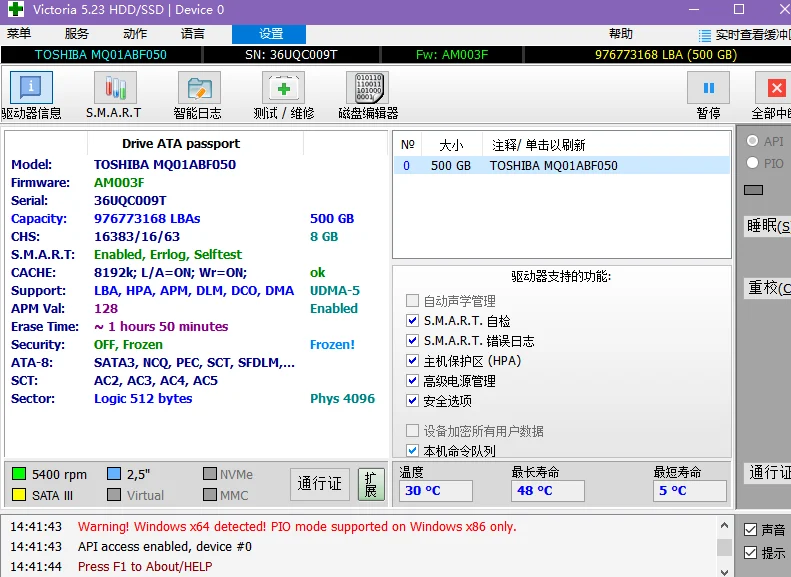Click the blue 2,5" indicator
The image size is (791, 577).
[x=114, y=474]
